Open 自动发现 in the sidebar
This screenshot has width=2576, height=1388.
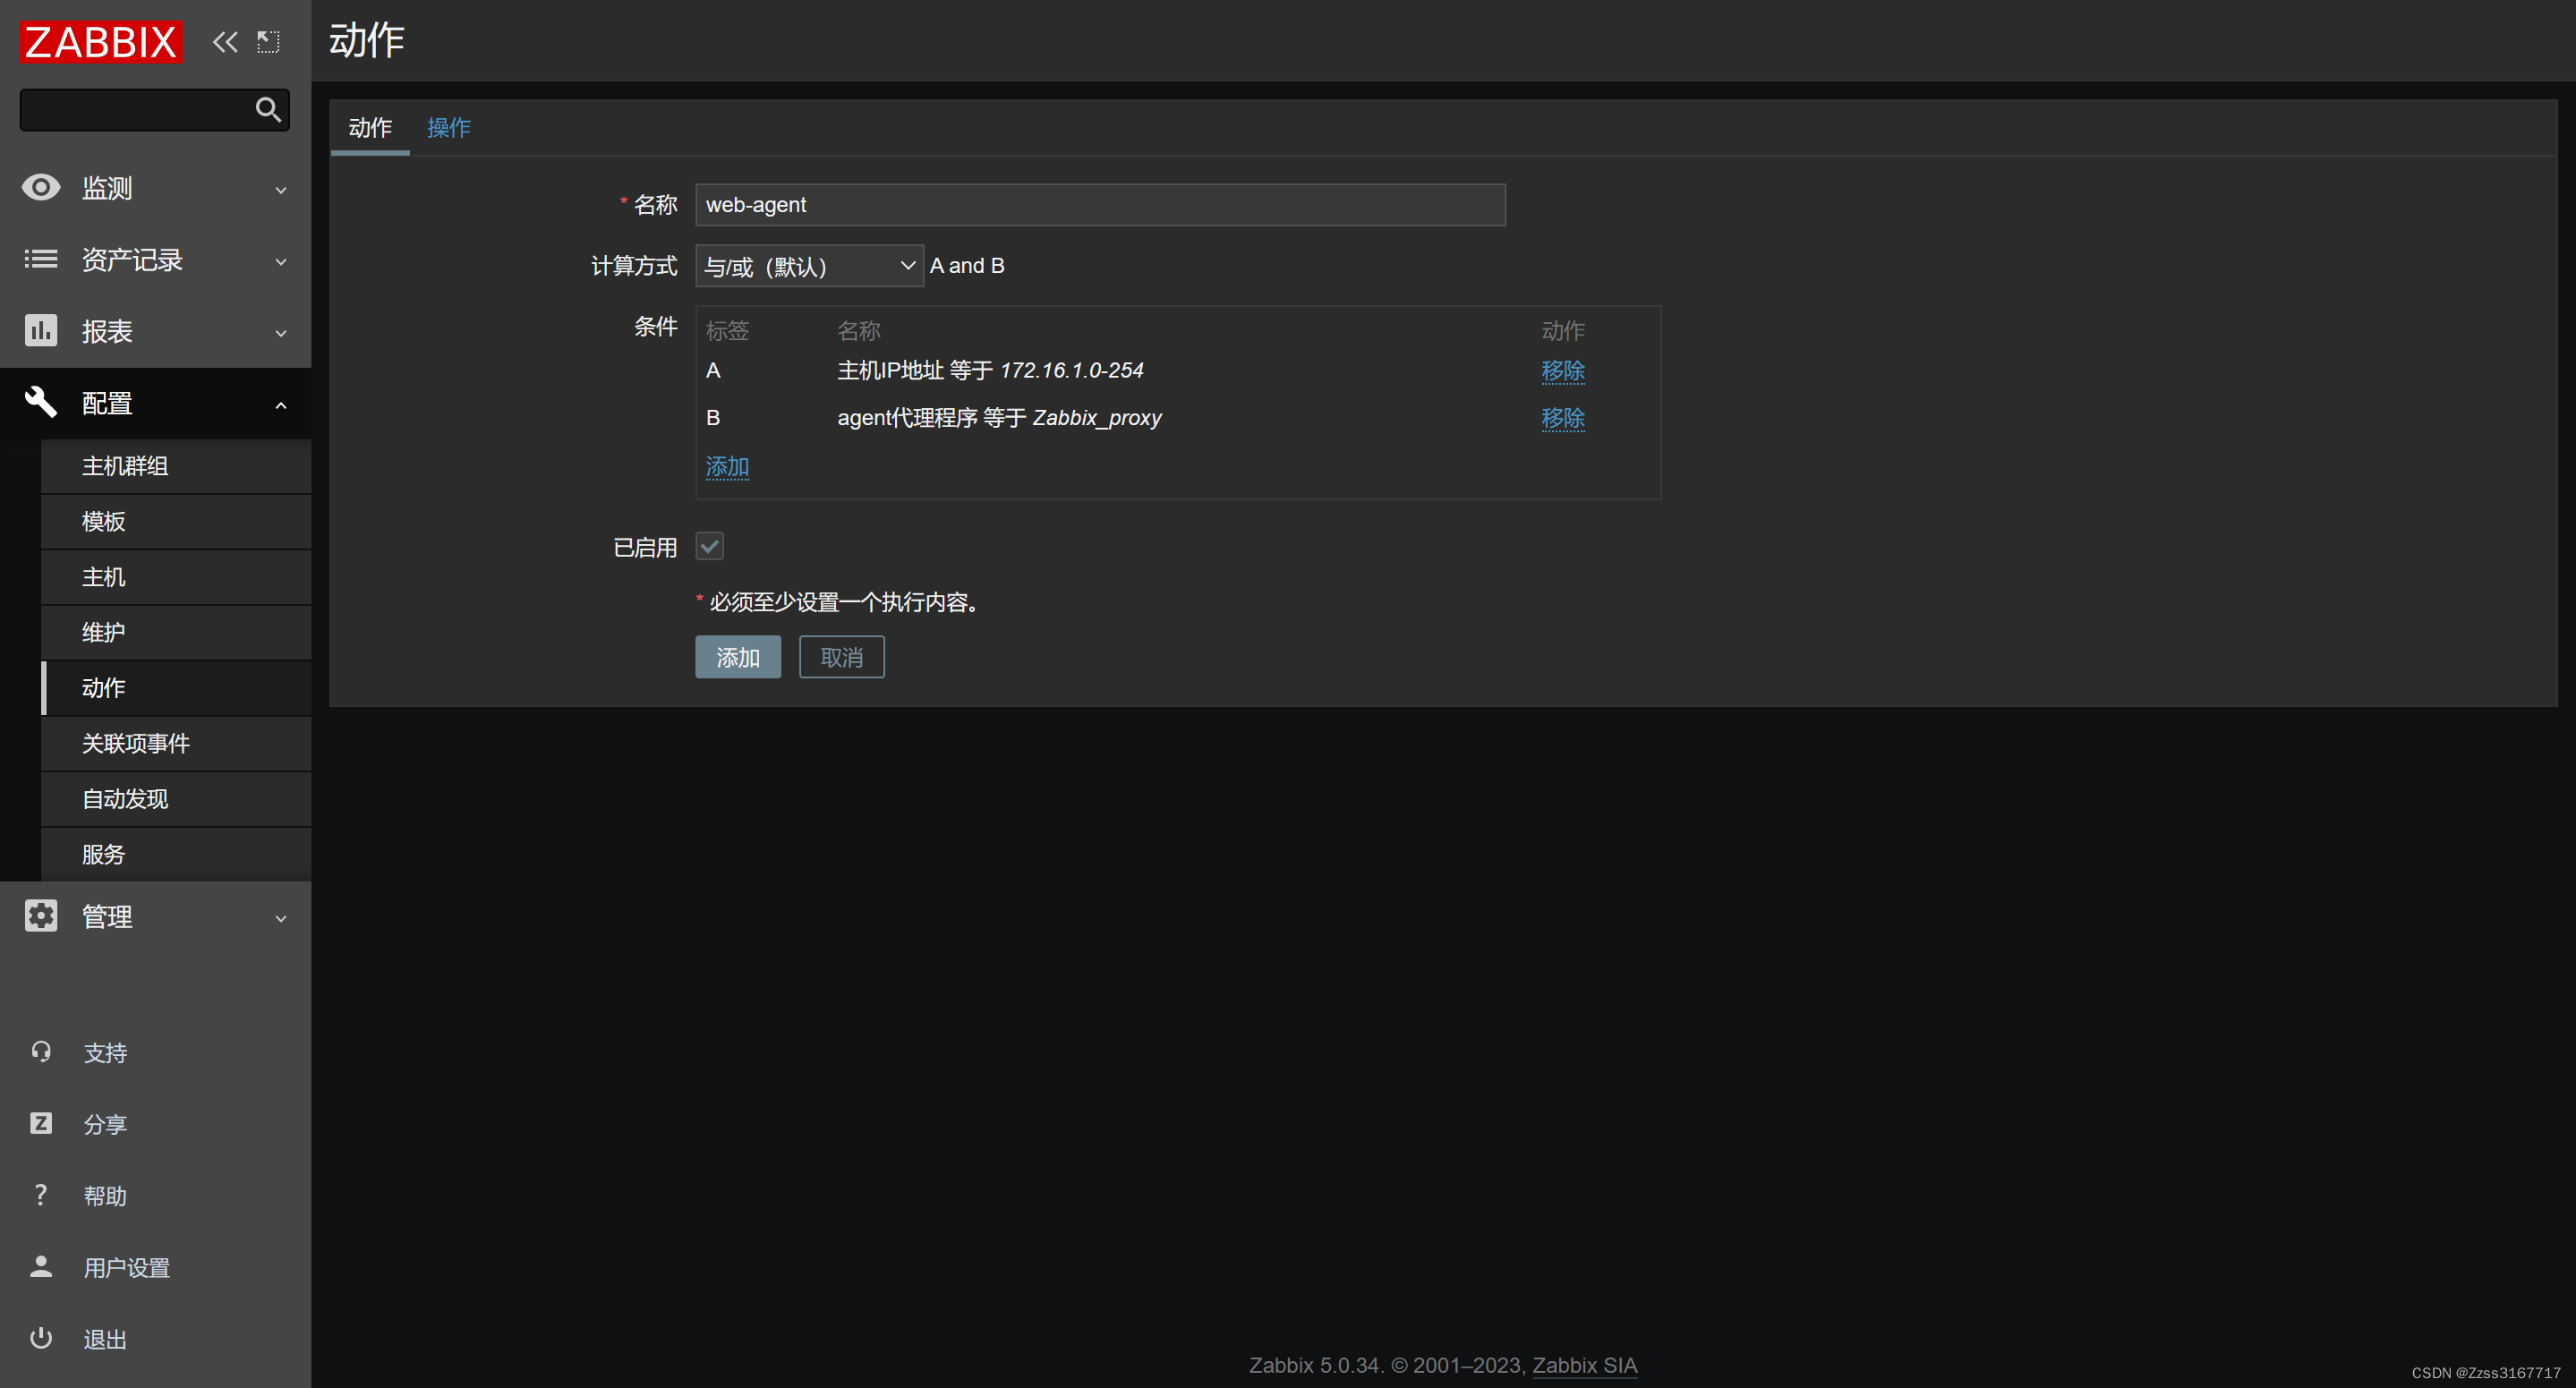coord(176,799)
